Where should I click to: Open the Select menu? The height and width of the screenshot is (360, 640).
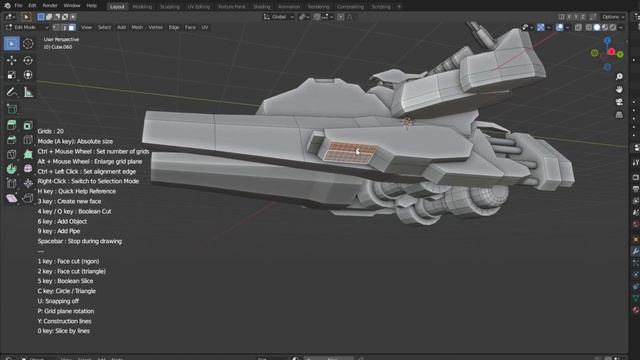[104, 27]
